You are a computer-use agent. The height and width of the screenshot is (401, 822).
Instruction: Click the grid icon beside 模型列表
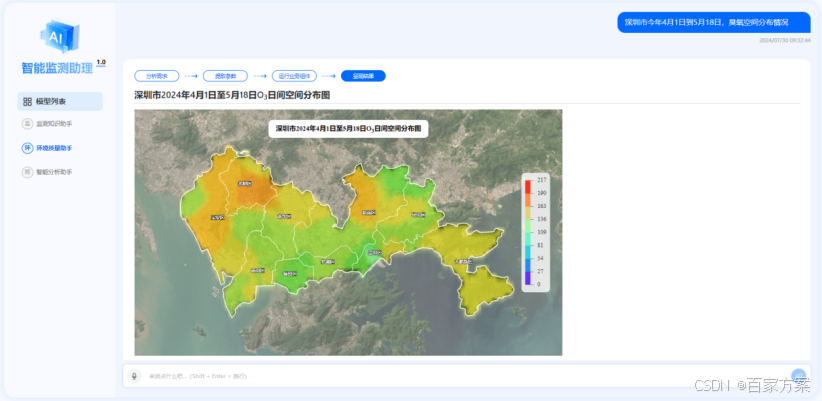click(28, 102)
